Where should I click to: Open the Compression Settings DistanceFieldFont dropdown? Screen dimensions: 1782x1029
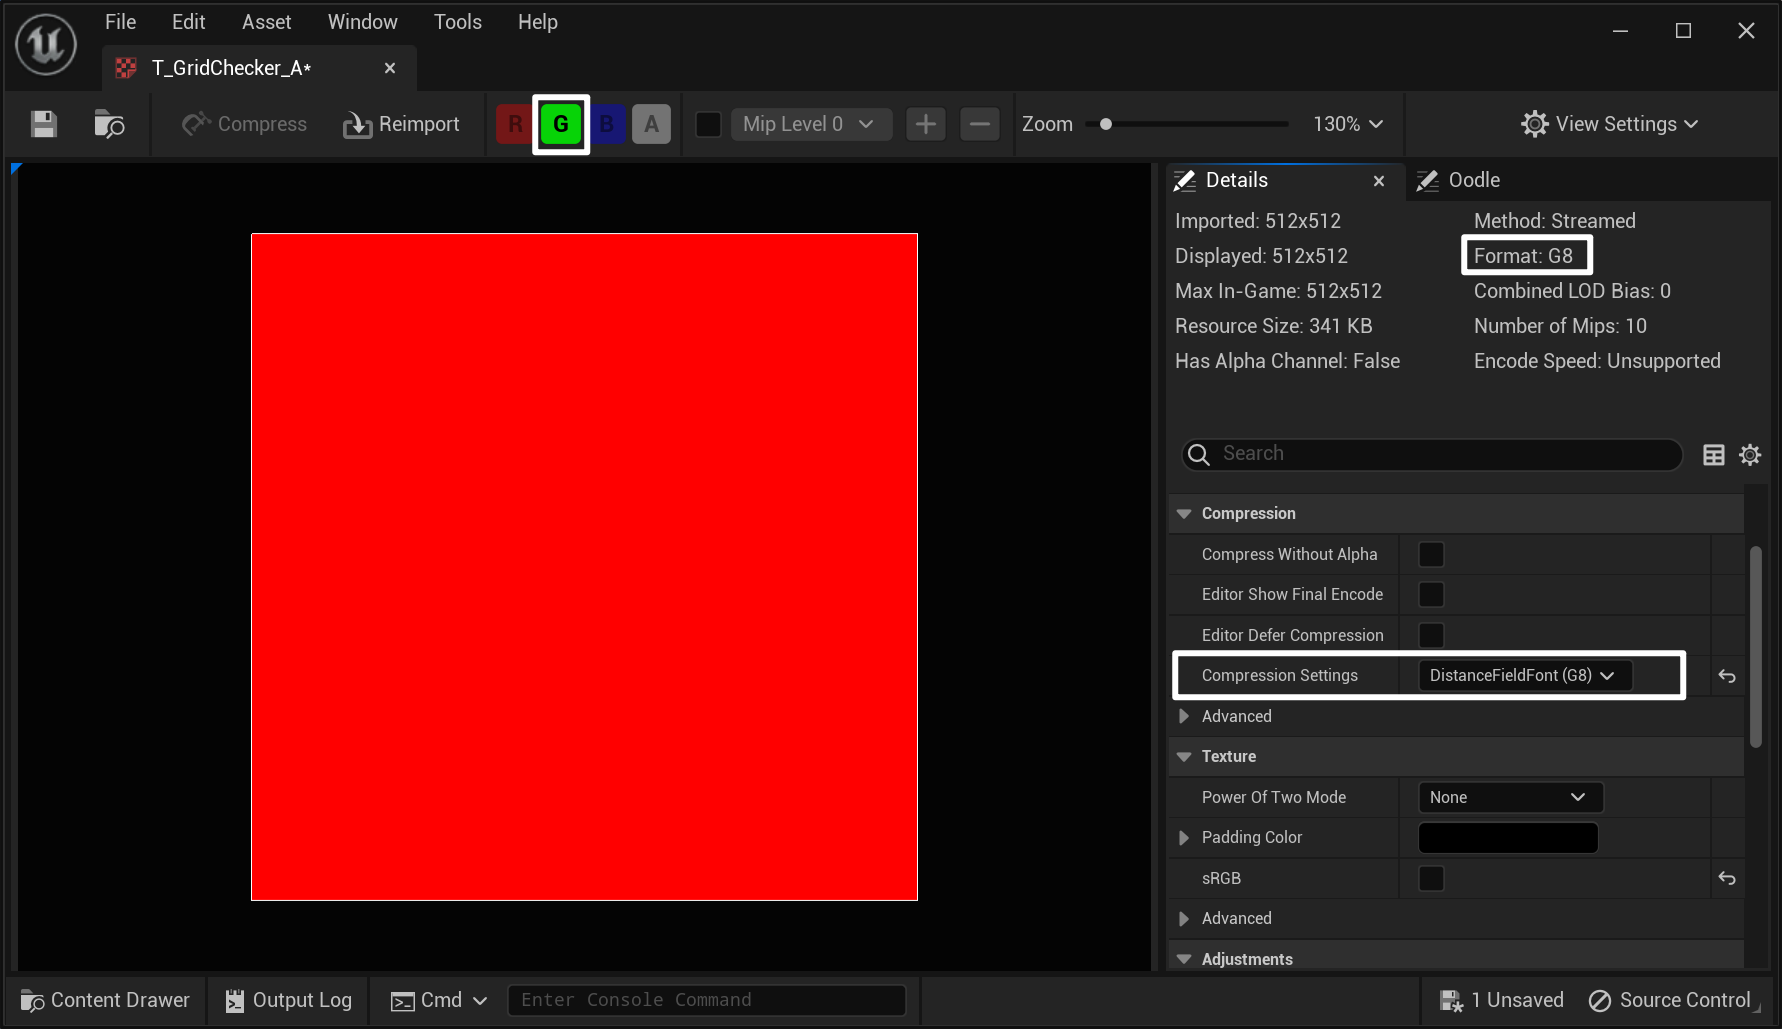(1524, 676)
